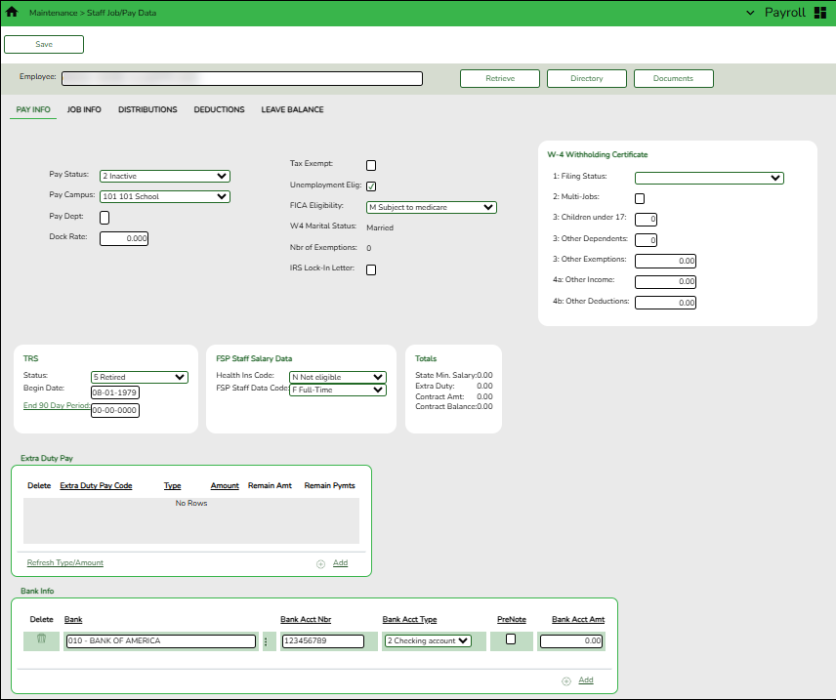Viewport: 836px width, 700px height.
Task: Open the bank lookup ellipsis icon
Action: (x=266, y=641)
